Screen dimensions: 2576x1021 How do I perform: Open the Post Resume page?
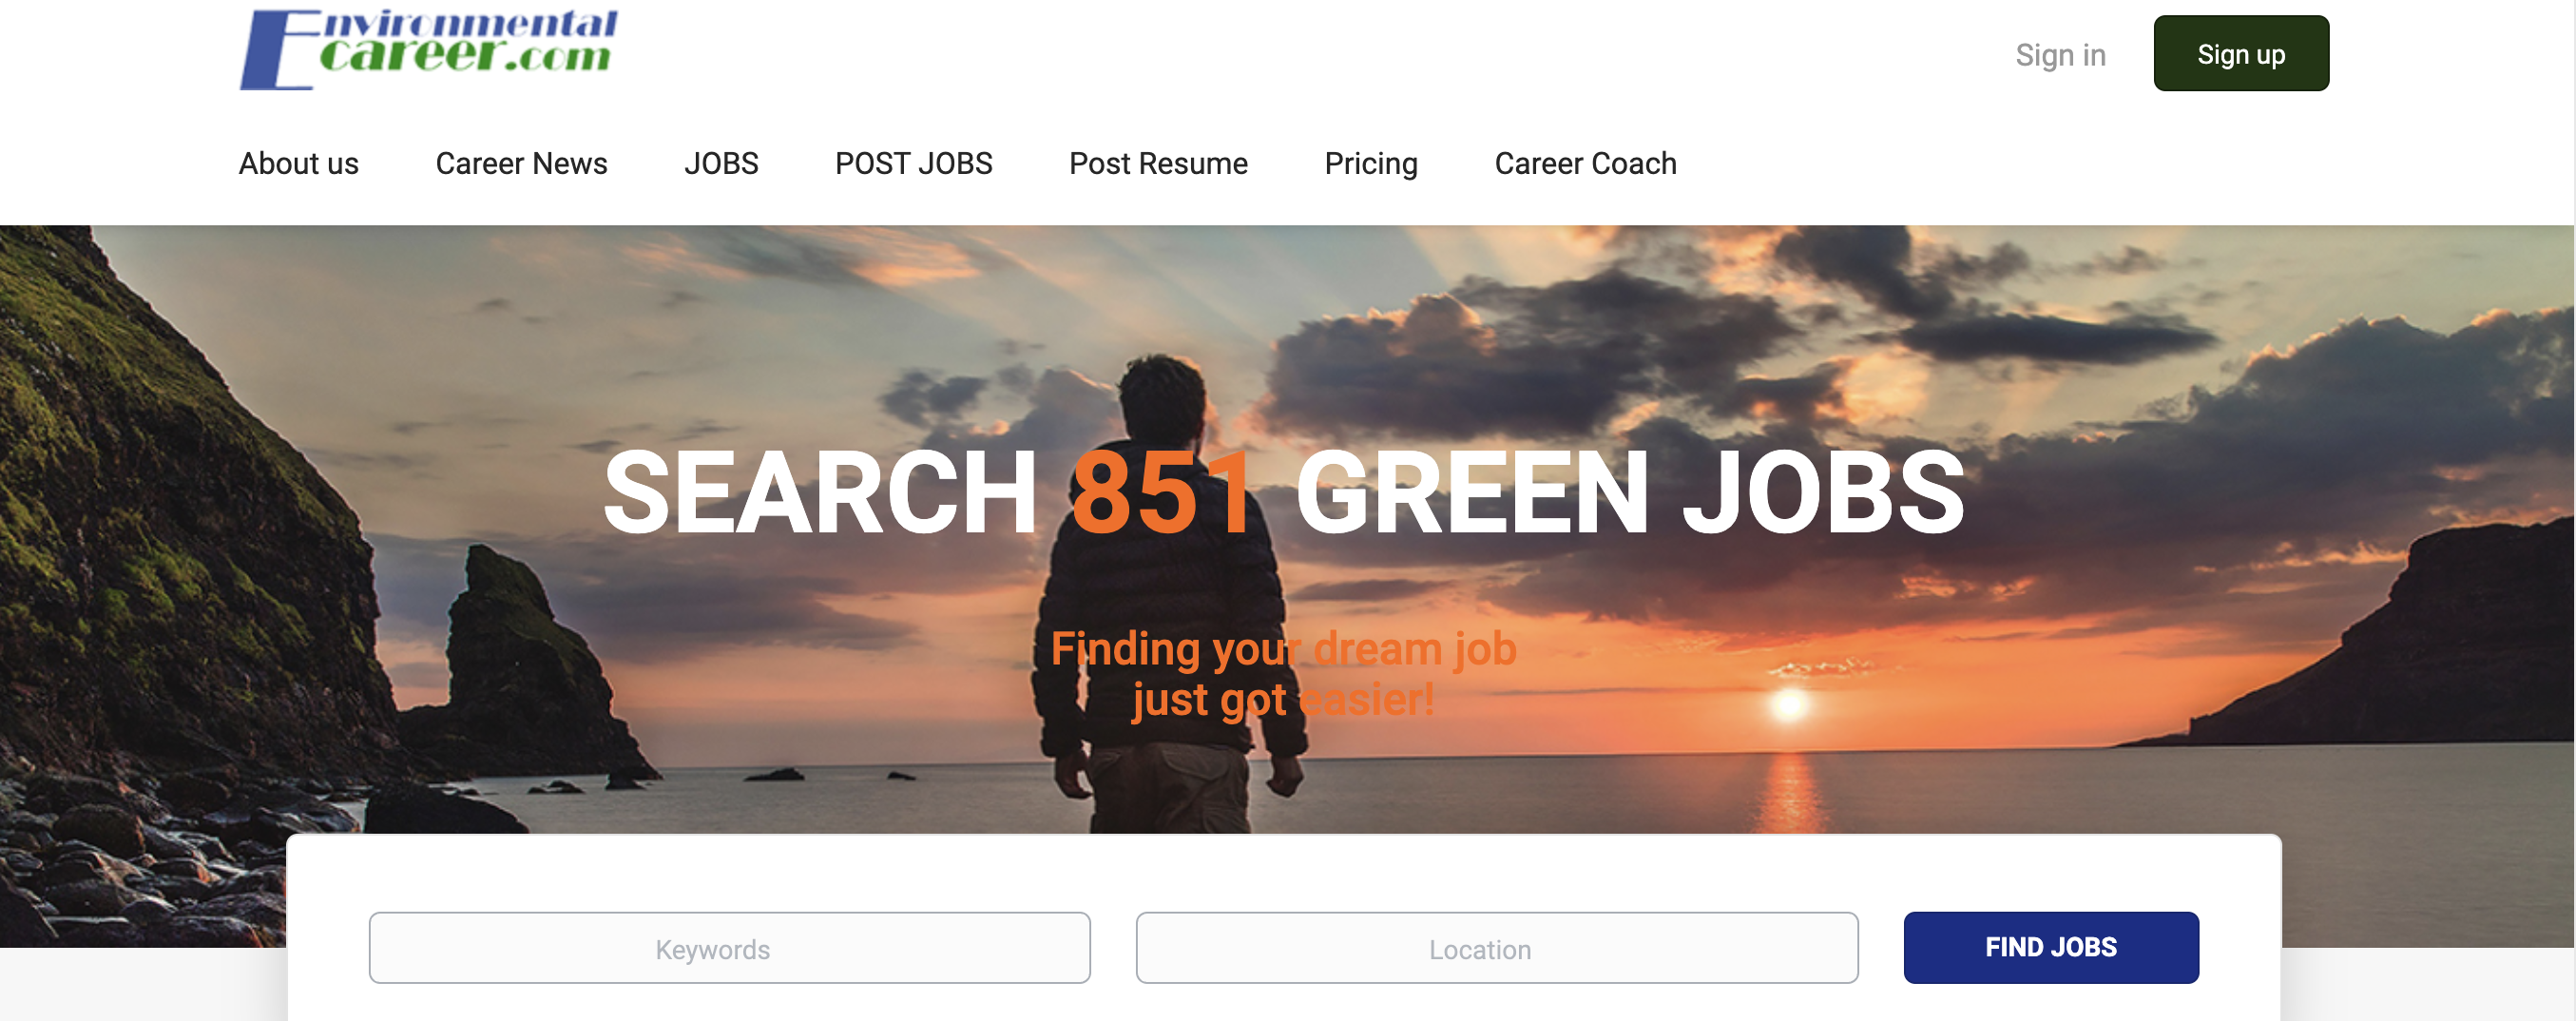point(1158,163)
